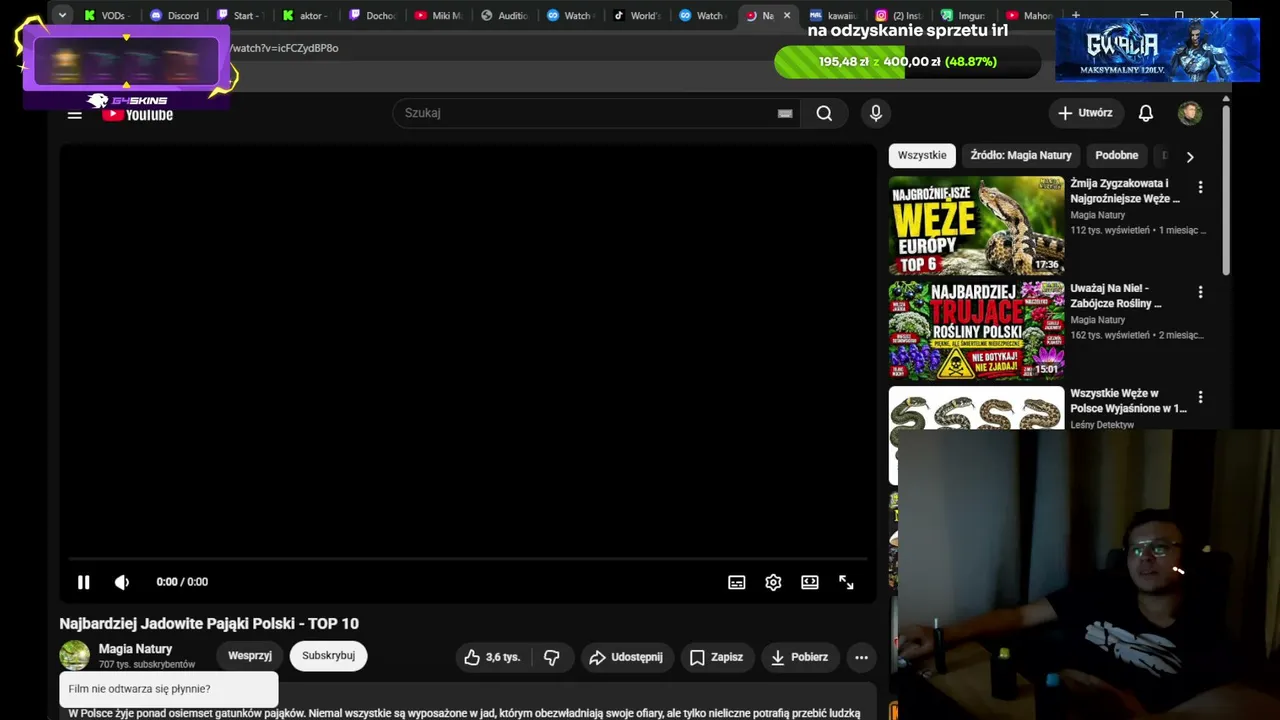Click the G4Skins overlay banner

(x=126, y=66)
